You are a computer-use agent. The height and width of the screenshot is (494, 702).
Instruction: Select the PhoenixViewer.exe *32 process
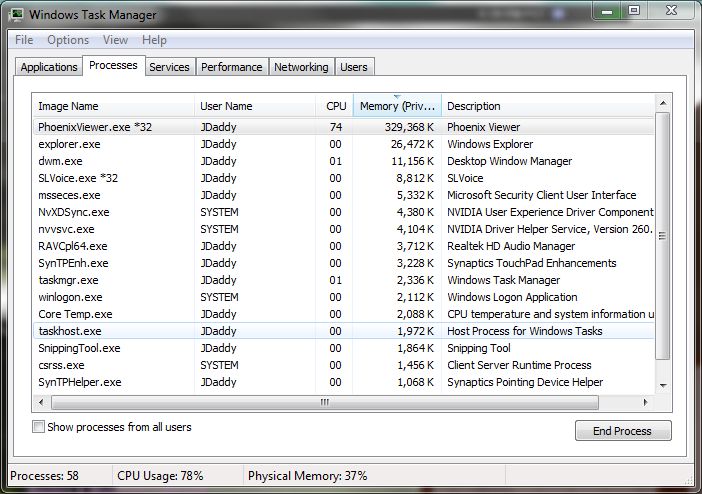[x=343, y=127]
